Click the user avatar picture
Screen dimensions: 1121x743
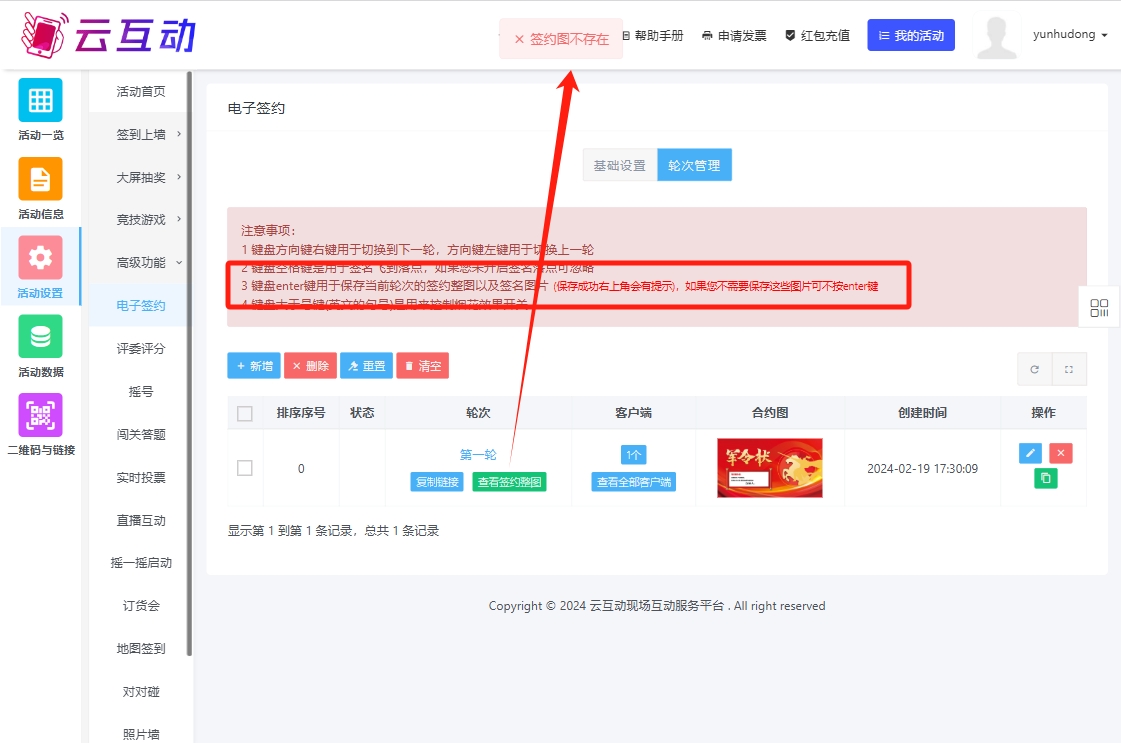997,36
